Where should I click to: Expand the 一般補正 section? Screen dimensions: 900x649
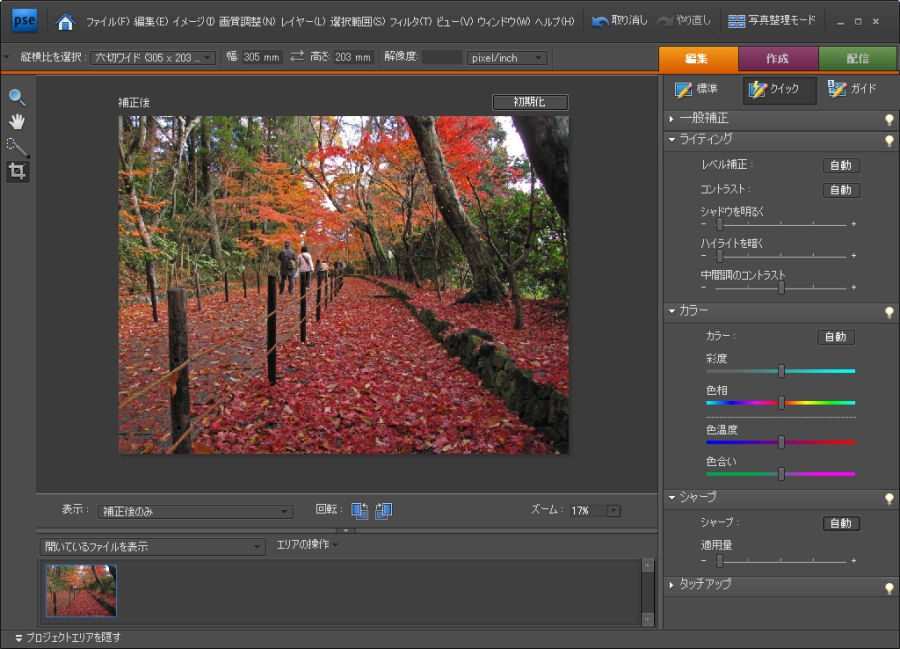tap(704, 118)
